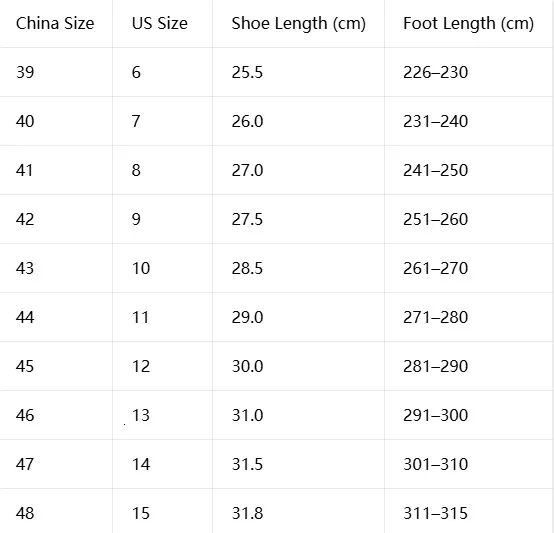Click the China Size column header
The width and height of the screenshot is (554, 533).
(55, 24)
